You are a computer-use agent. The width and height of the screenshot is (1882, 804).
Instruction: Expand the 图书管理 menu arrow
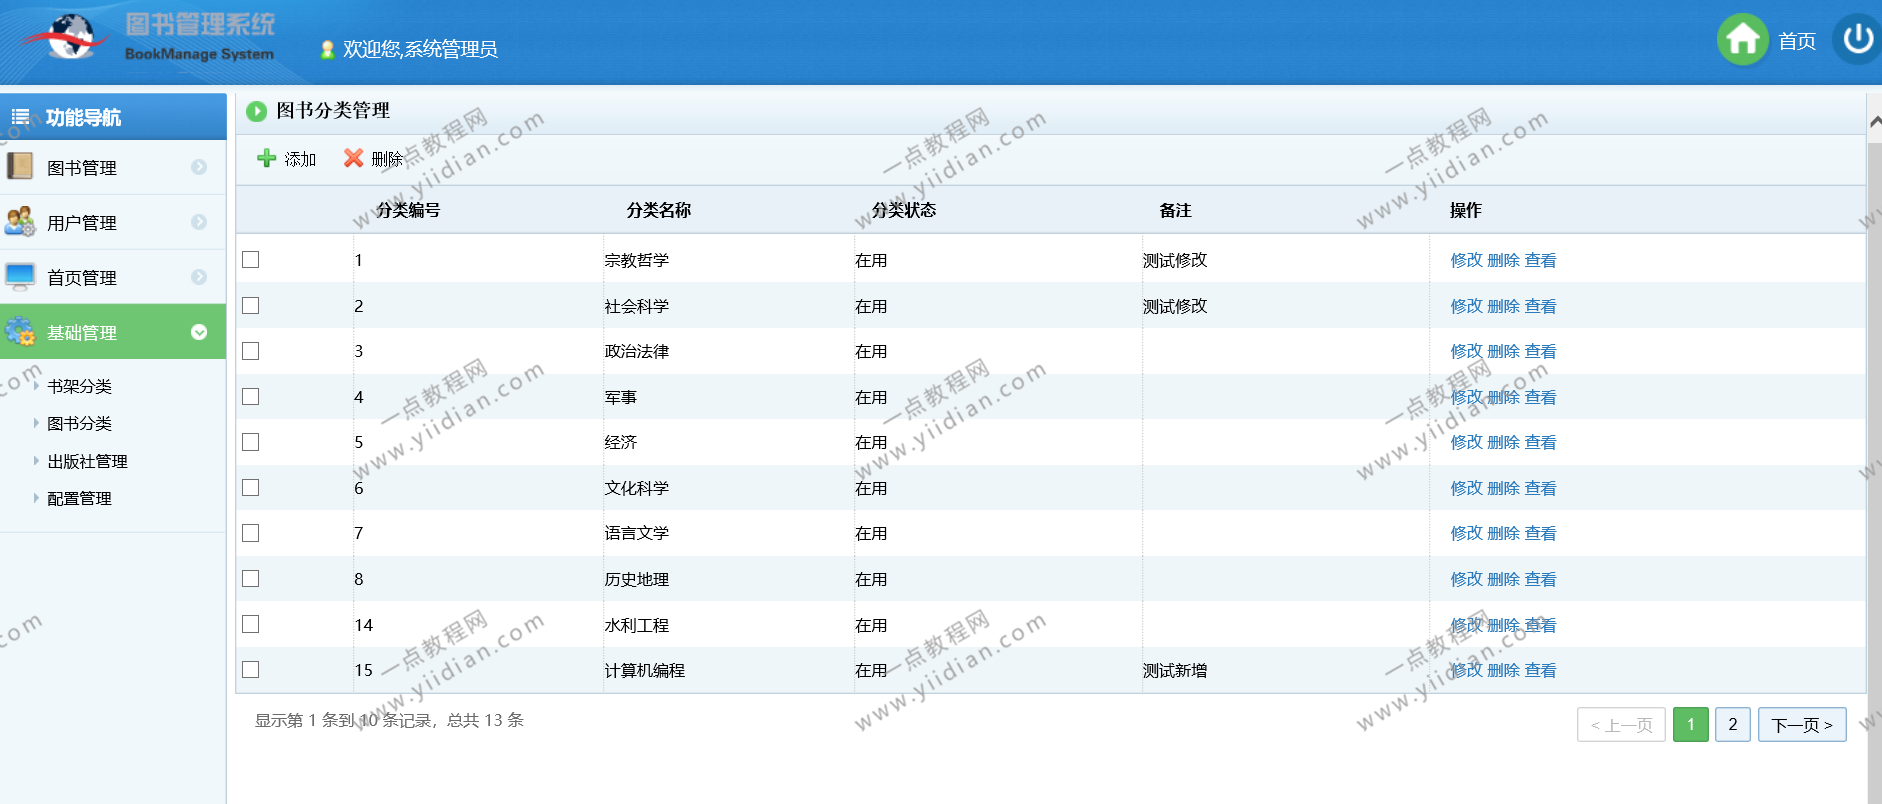click(199, 167)
